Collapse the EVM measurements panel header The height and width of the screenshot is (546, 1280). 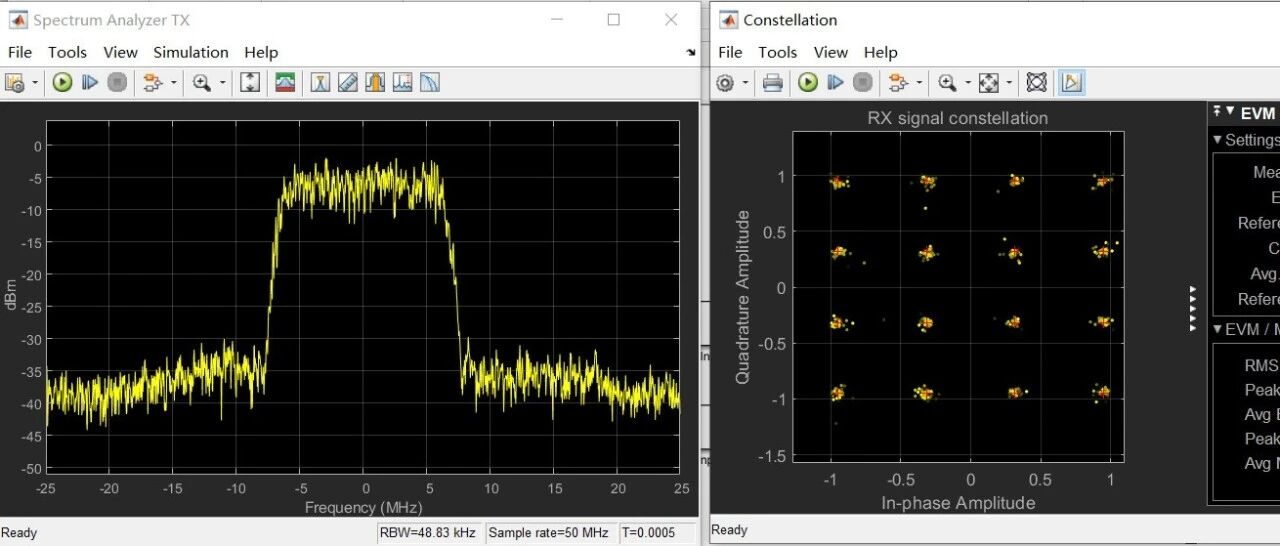(1230, 112)
